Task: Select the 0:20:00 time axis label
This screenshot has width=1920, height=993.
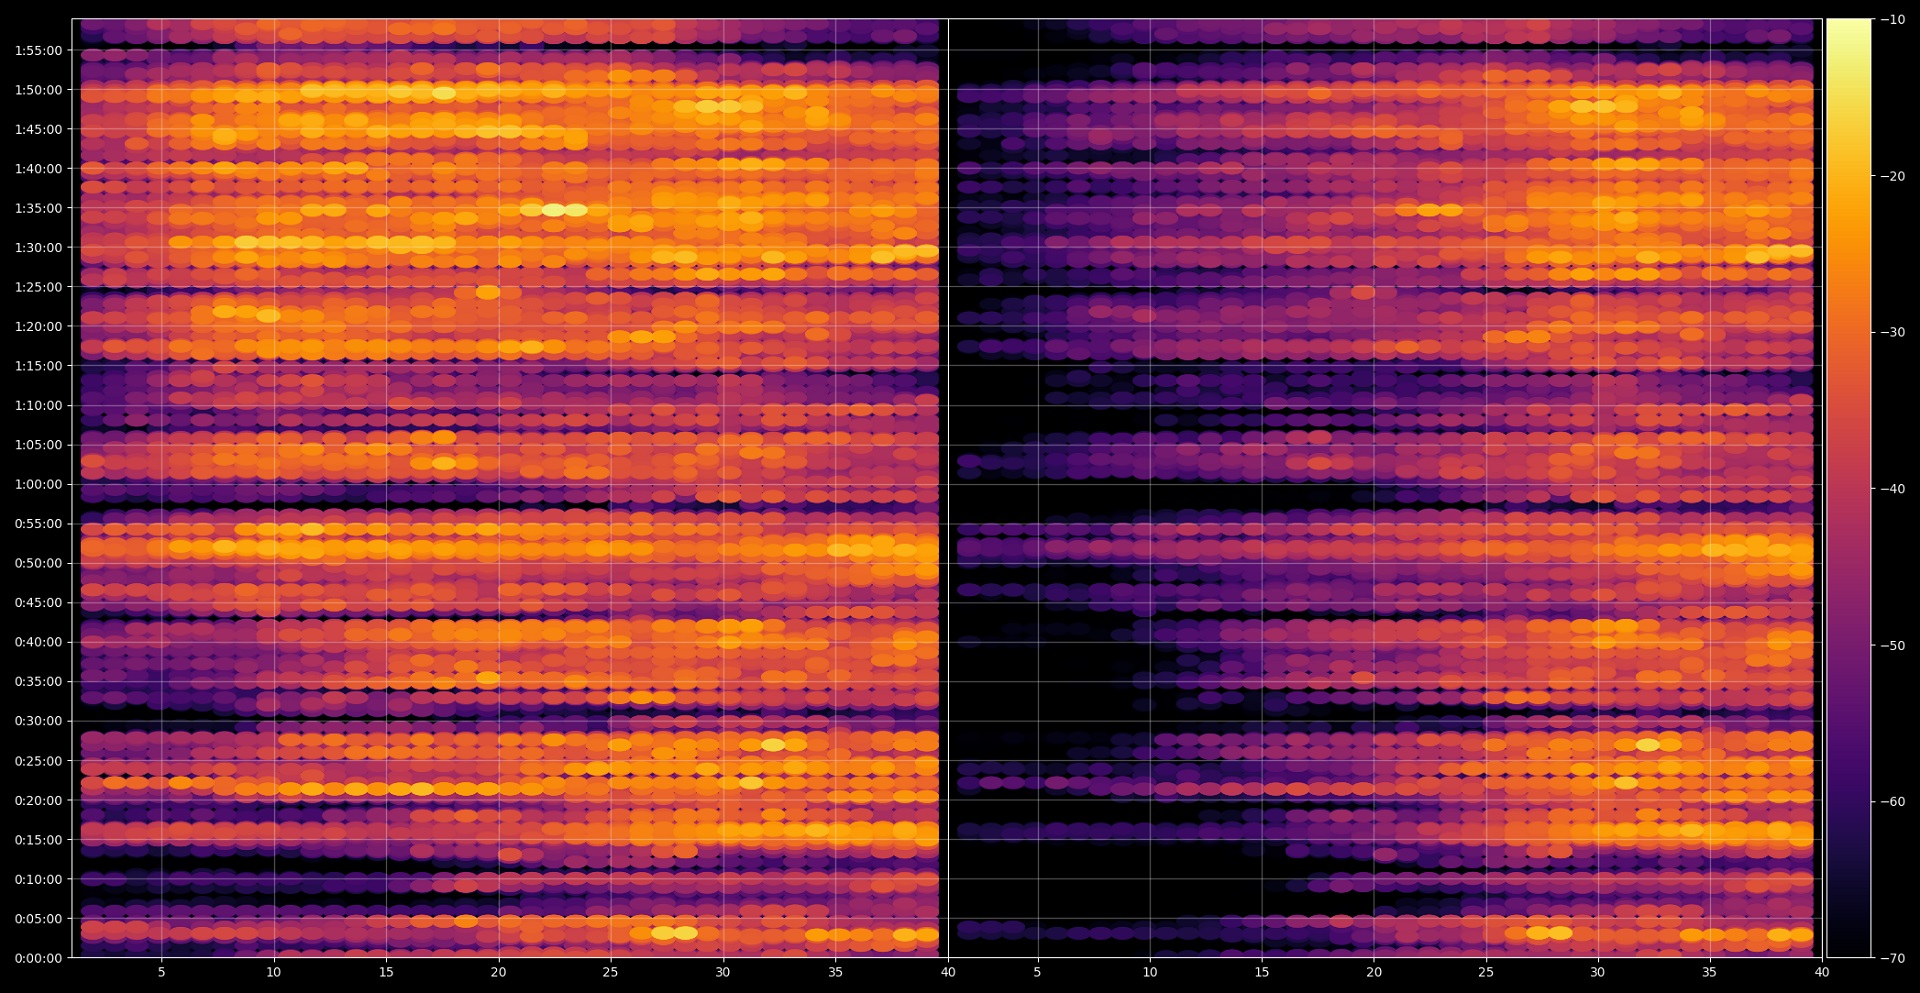Action: coord(38,800)
